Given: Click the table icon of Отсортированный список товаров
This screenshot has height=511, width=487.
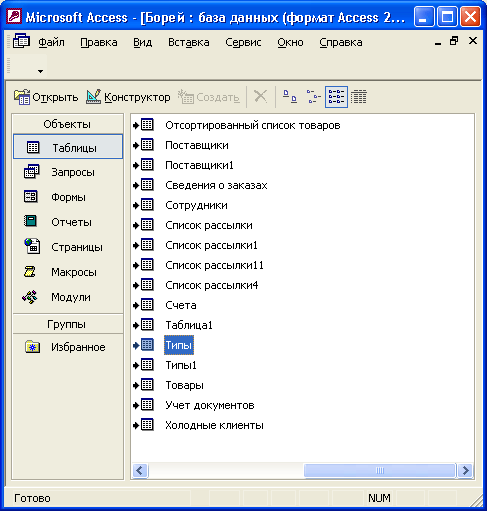Looking at the screenshot, I should [x=147, y=125].
